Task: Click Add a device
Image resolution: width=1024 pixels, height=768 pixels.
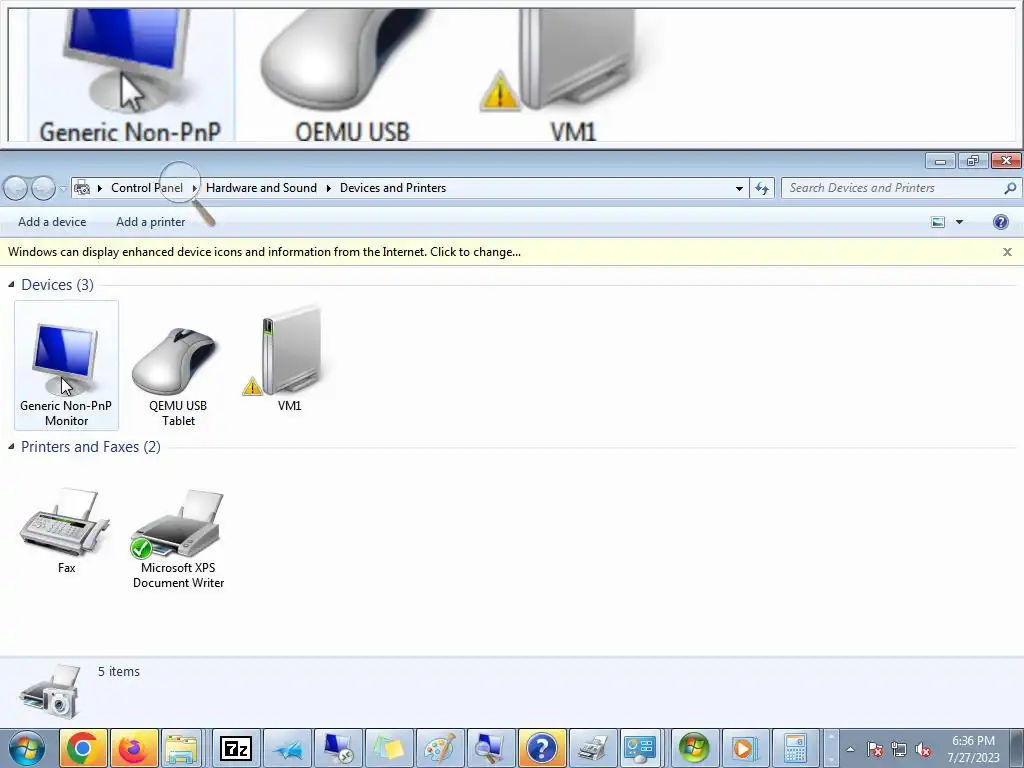Action: (52, 222)
